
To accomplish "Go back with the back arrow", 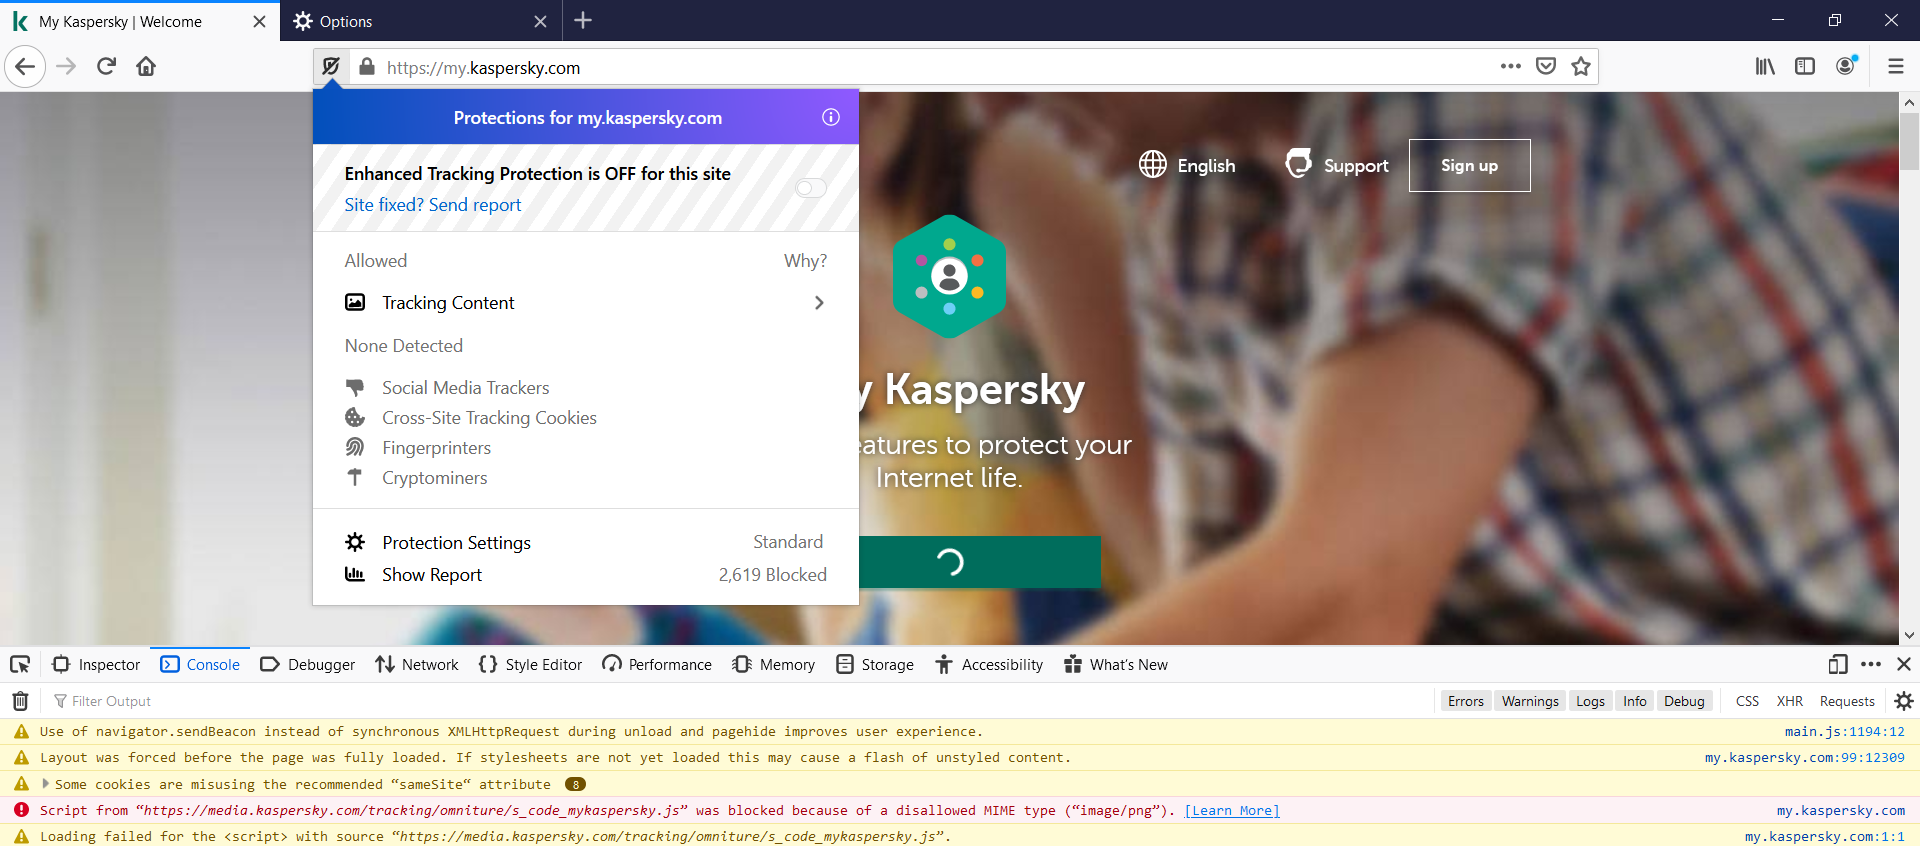I will (25, 67).
